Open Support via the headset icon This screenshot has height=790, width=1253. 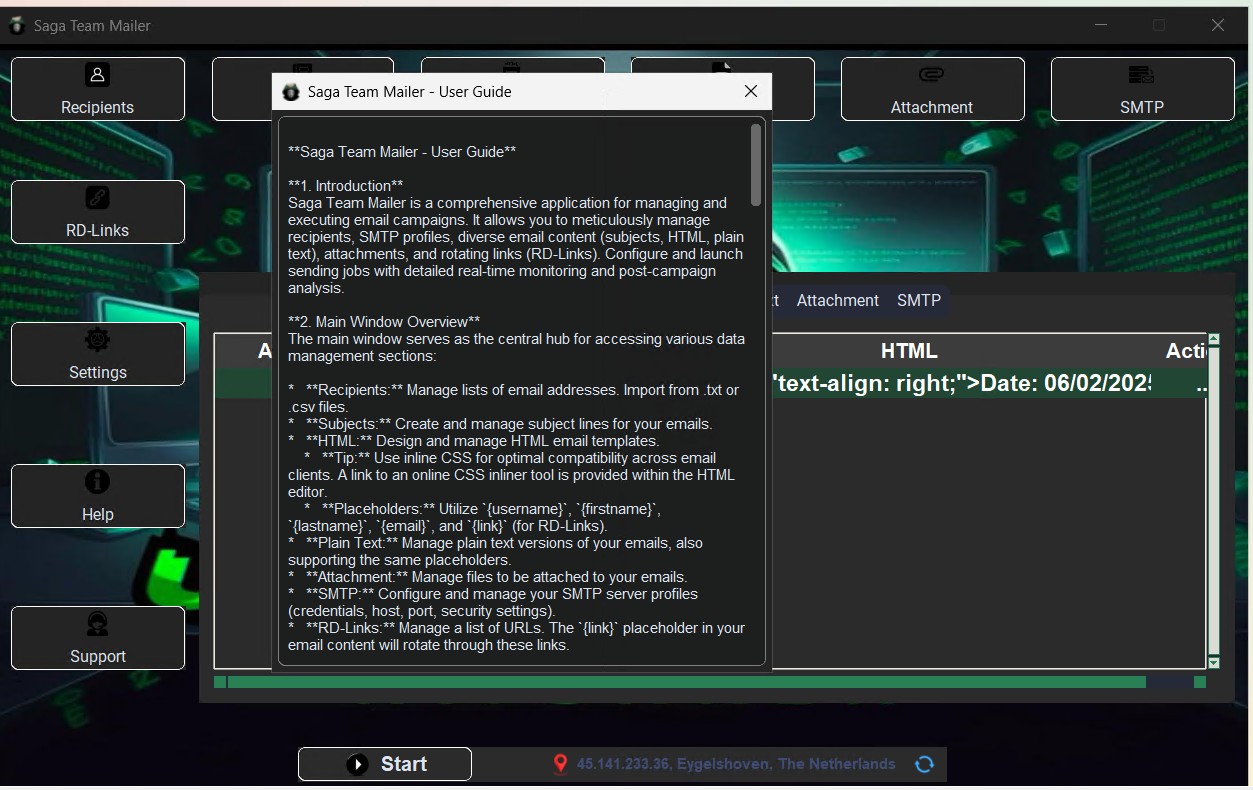click(97, 623)
